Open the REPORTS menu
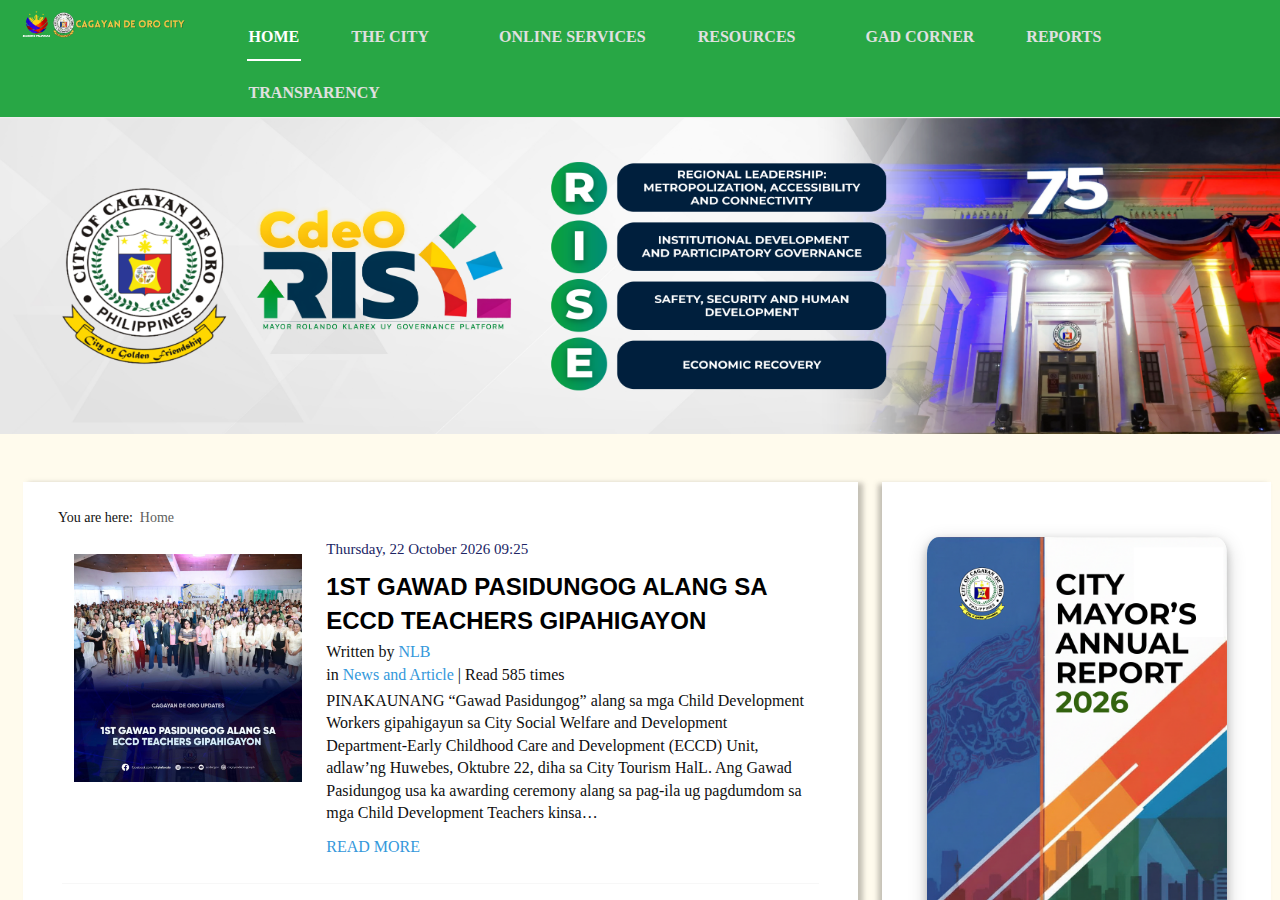 (1064, 37)
